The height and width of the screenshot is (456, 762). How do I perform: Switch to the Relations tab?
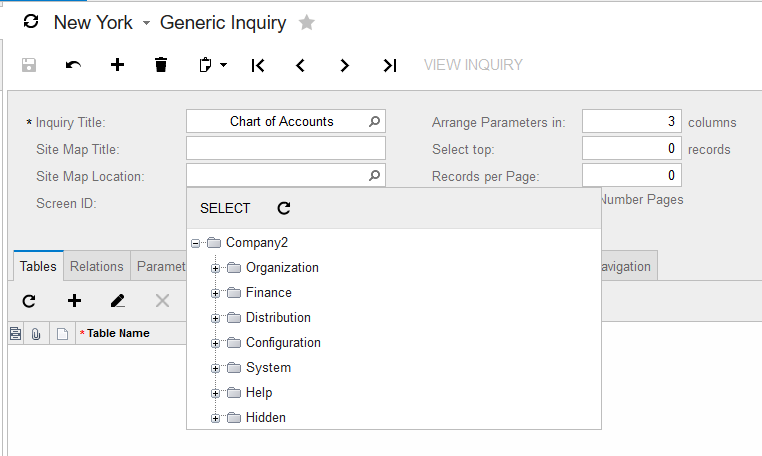point(97,266)
